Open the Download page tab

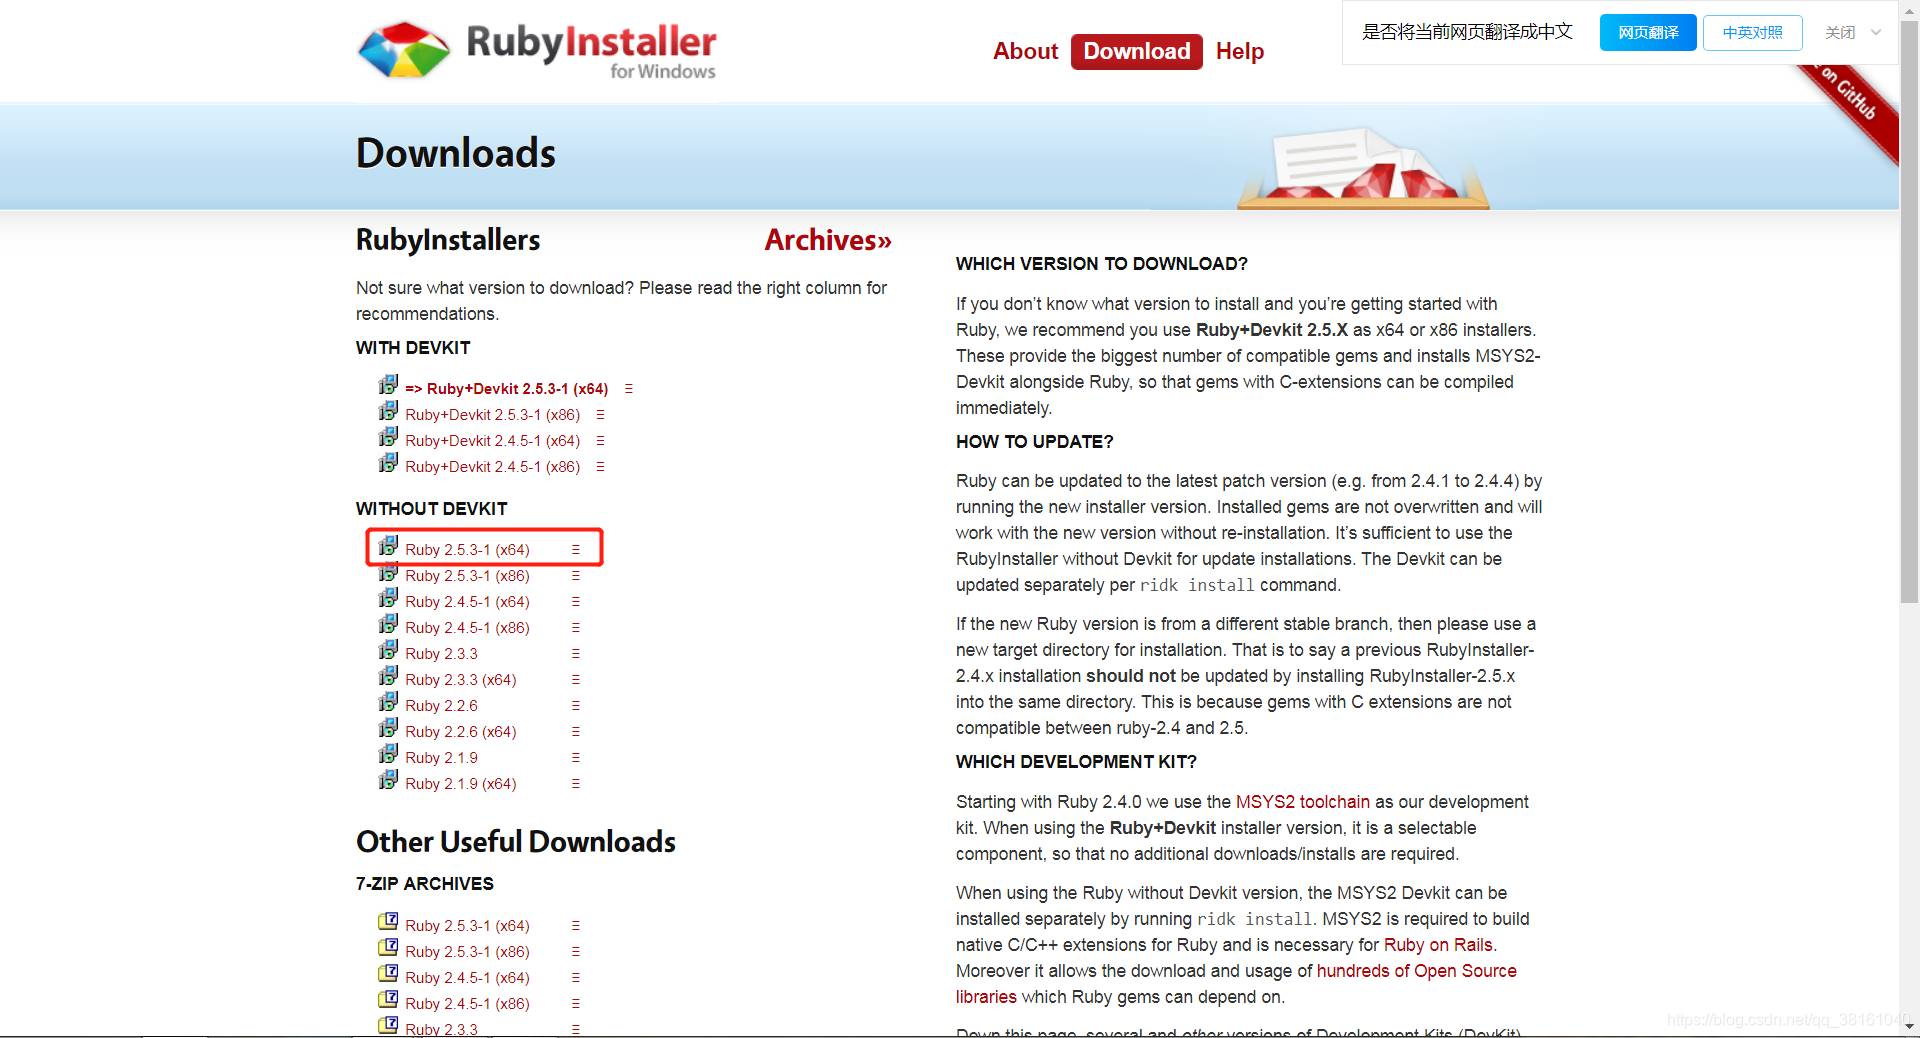pyautogui.click(x=1137, y=52)
